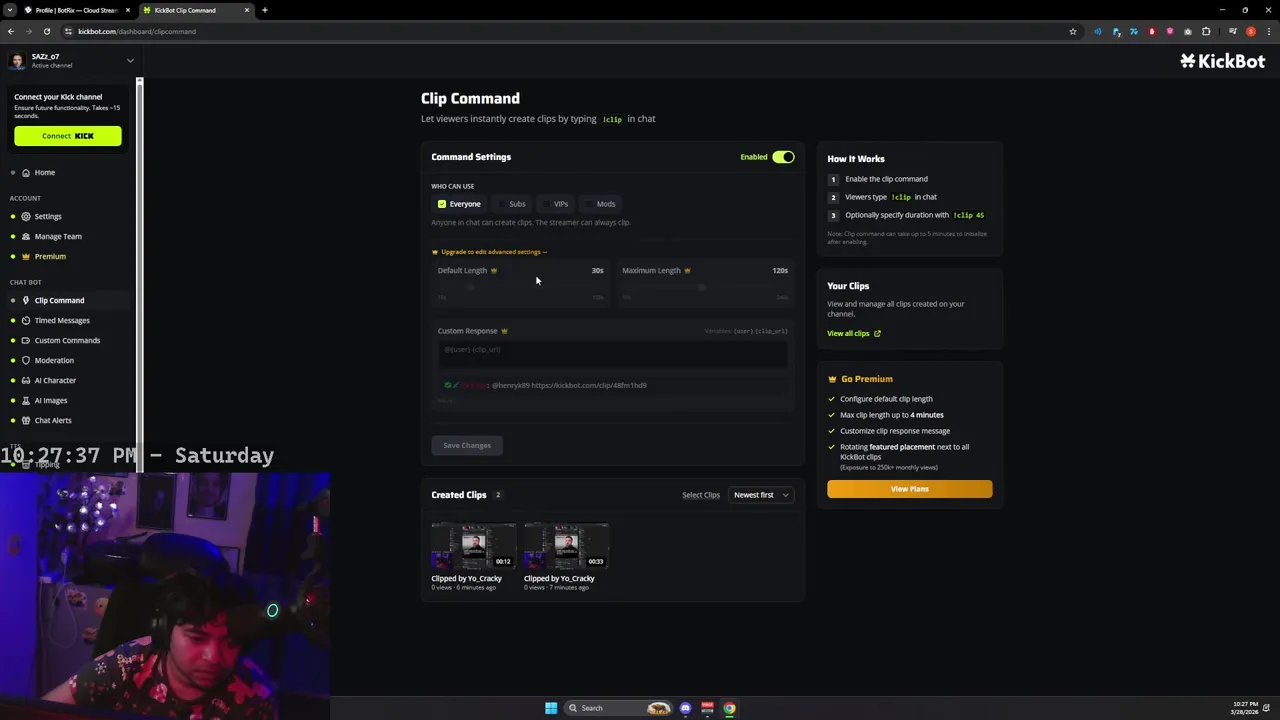Viewport: 1280px width, 720px height.
Task: Open the Chrome profile avatar
Action: tap(1251, 31)
